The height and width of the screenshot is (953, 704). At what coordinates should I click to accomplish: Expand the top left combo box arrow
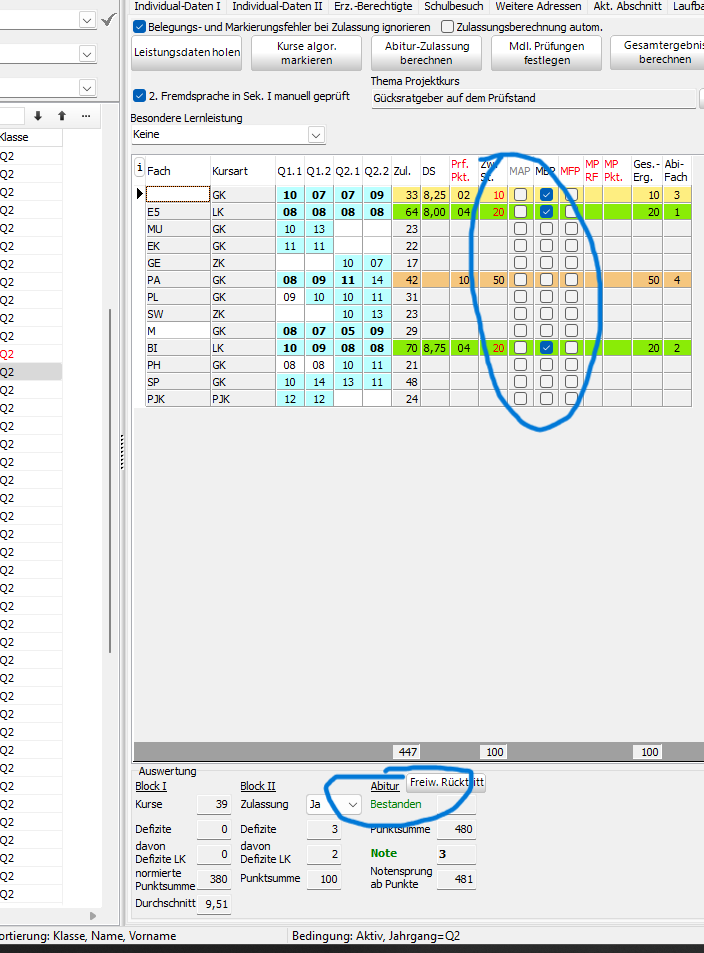coord(87,20)
